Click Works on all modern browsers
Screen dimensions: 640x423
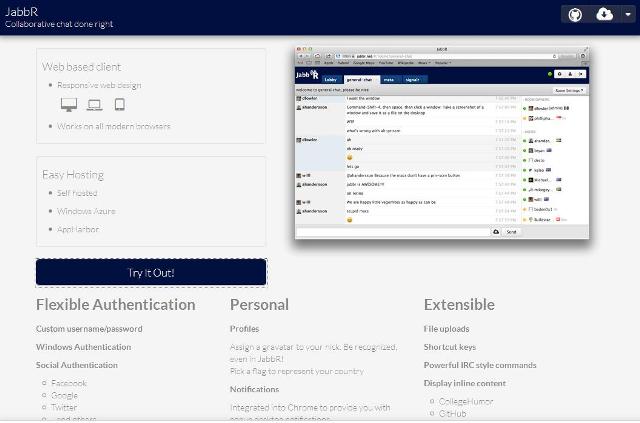tap(114, 127)
